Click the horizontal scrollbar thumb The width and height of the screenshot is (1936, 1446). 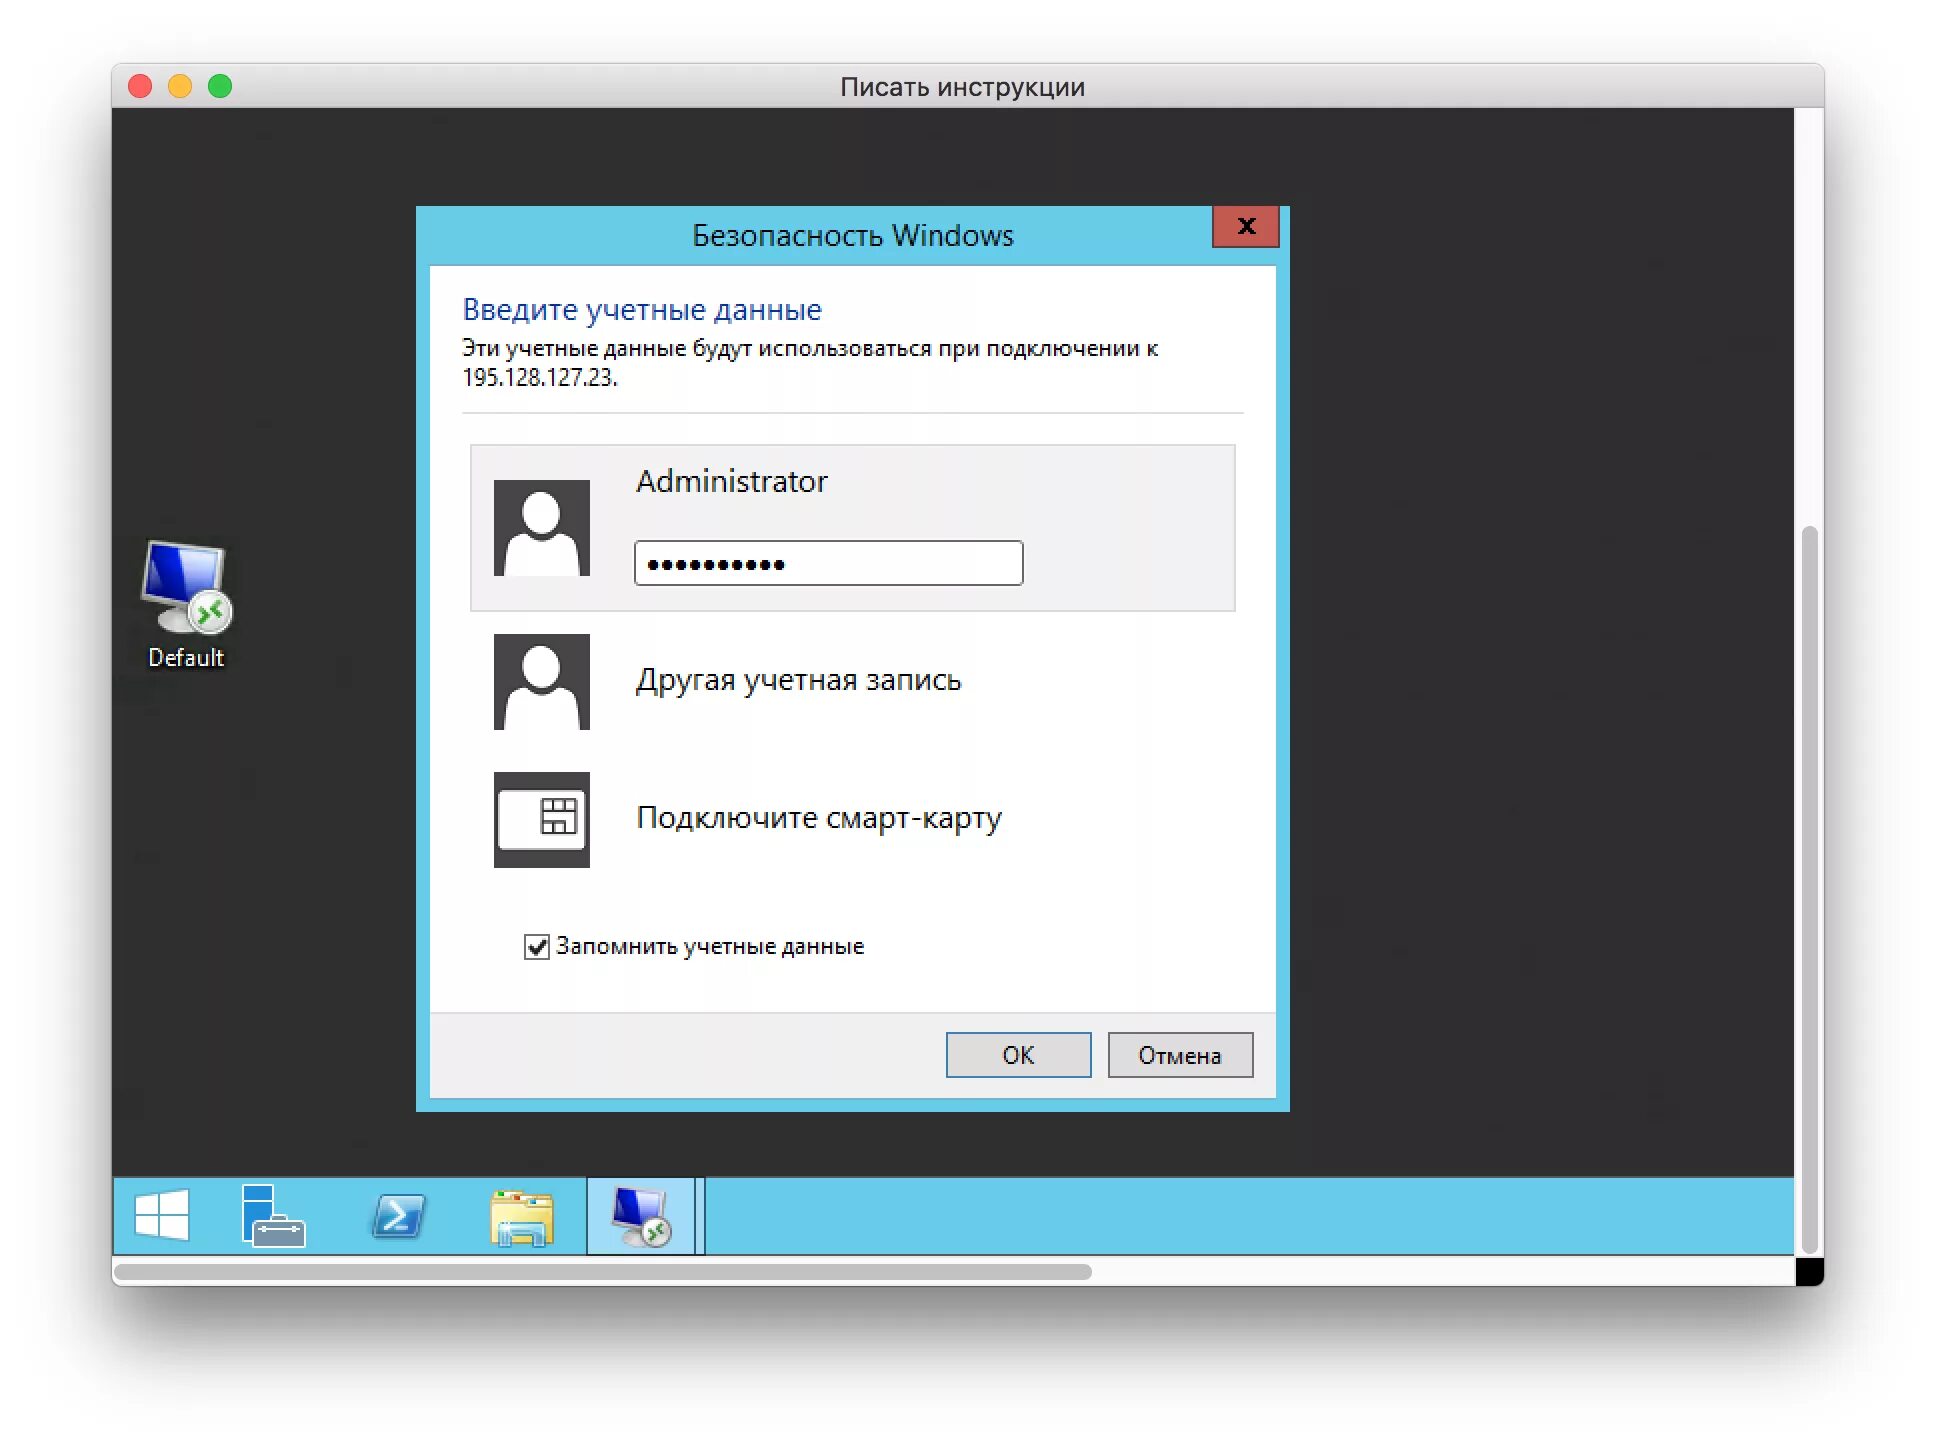[603, 1271]
